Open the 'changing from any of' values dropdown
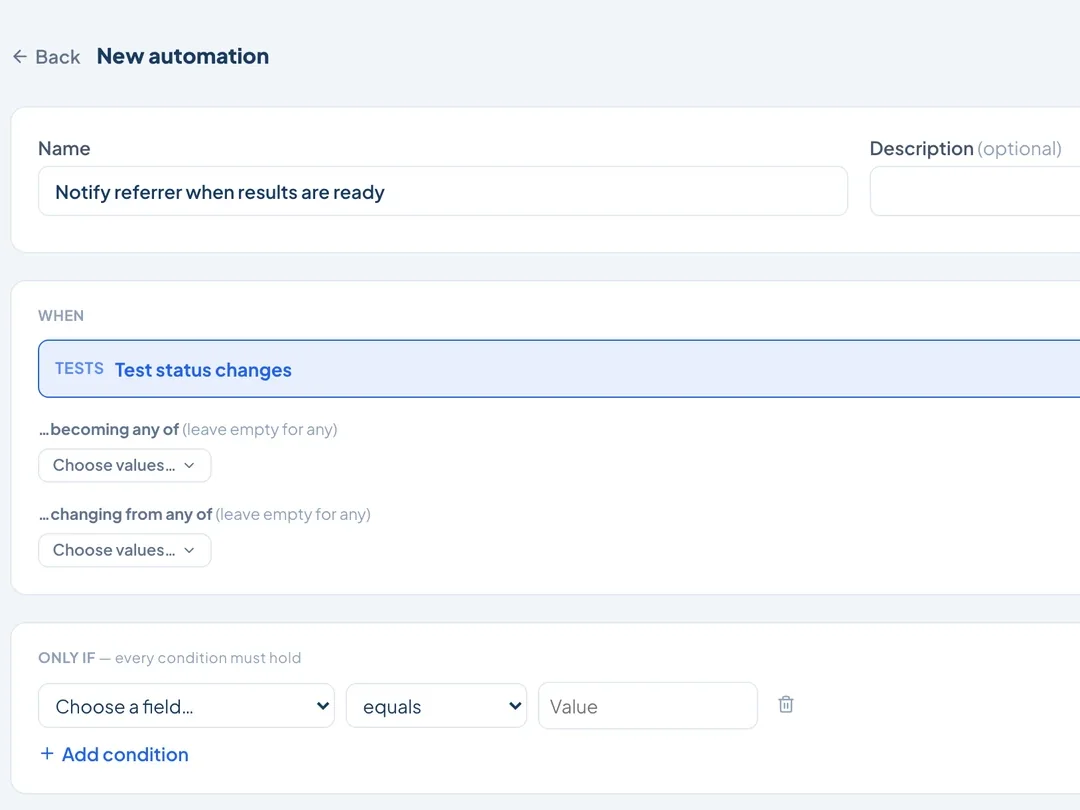Viewport: 1080px width, 810px height. (x=125, y=550)
